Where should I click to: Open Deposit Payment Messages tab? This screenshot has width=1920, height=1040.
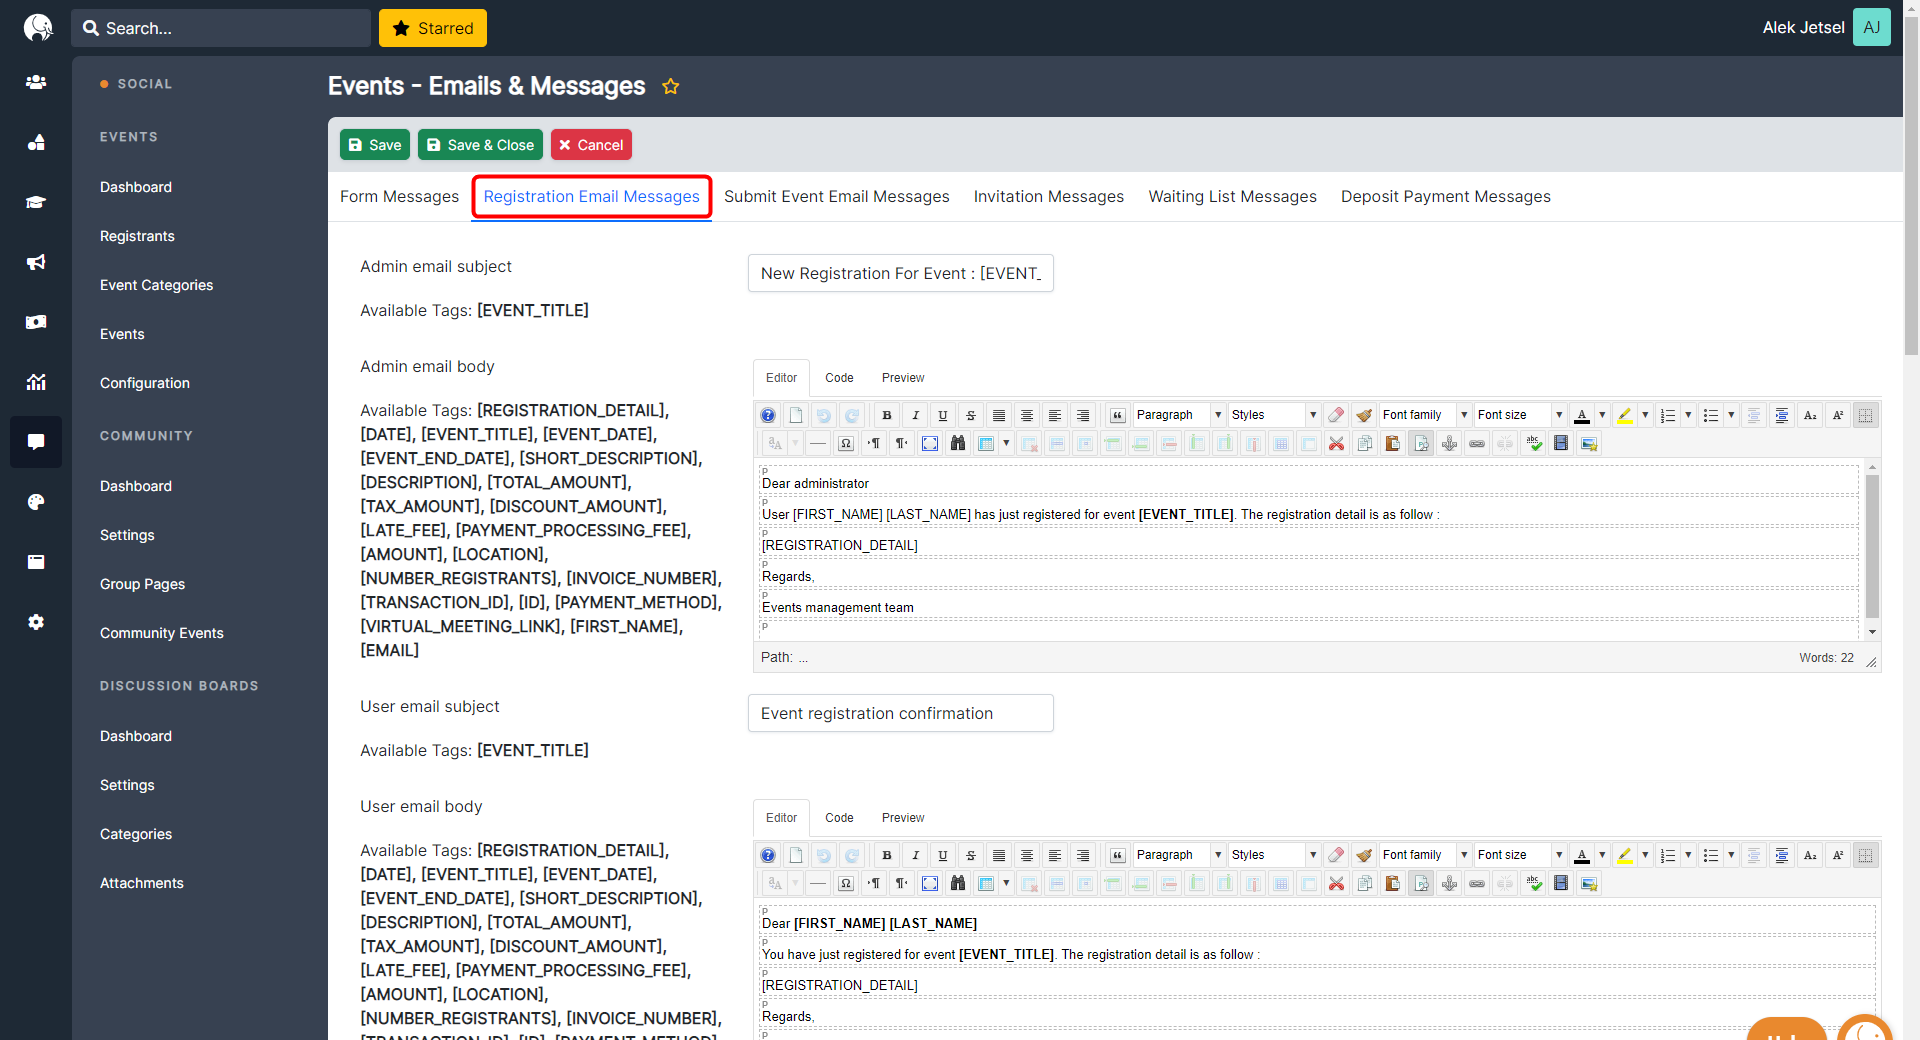click(x=1446, y=197)
